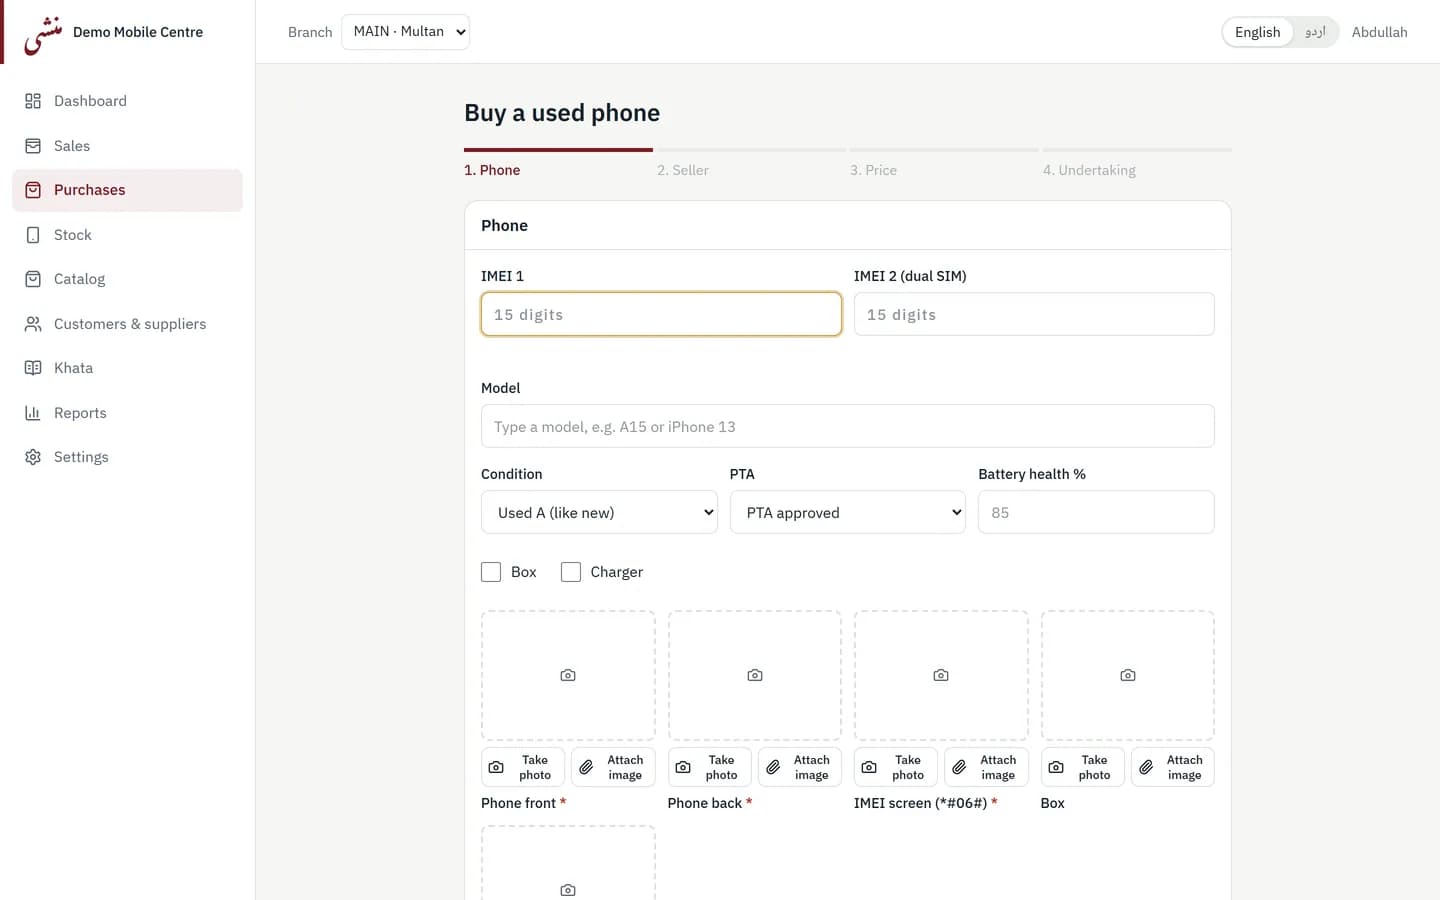This screenshot has width=1440, height=900.
Task: Click the camera placeholder above Box label
Action: (x=1128, y=676)
